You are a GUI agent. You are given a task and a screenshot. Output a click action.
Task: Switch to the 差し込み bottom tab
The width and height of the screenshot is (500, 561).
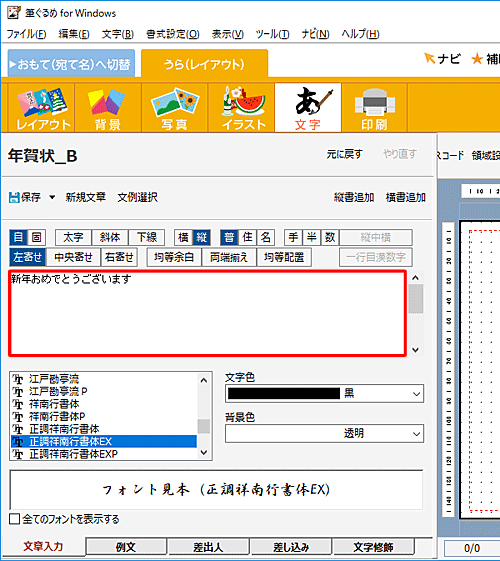click(291, 547)
